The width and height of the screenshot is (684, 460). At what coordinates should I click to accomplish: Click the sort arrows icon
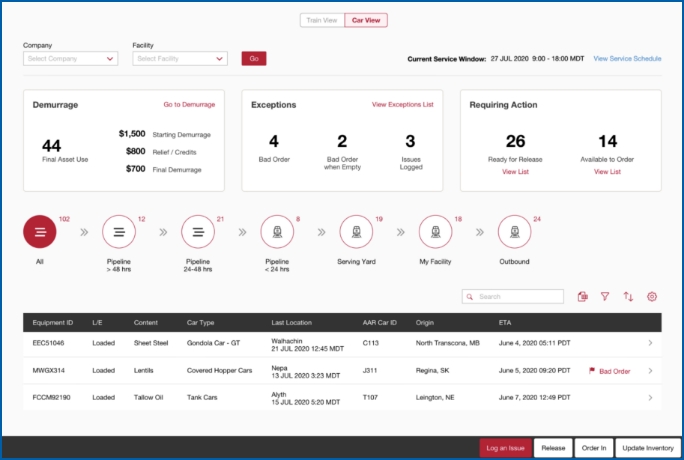coord(628,296)
